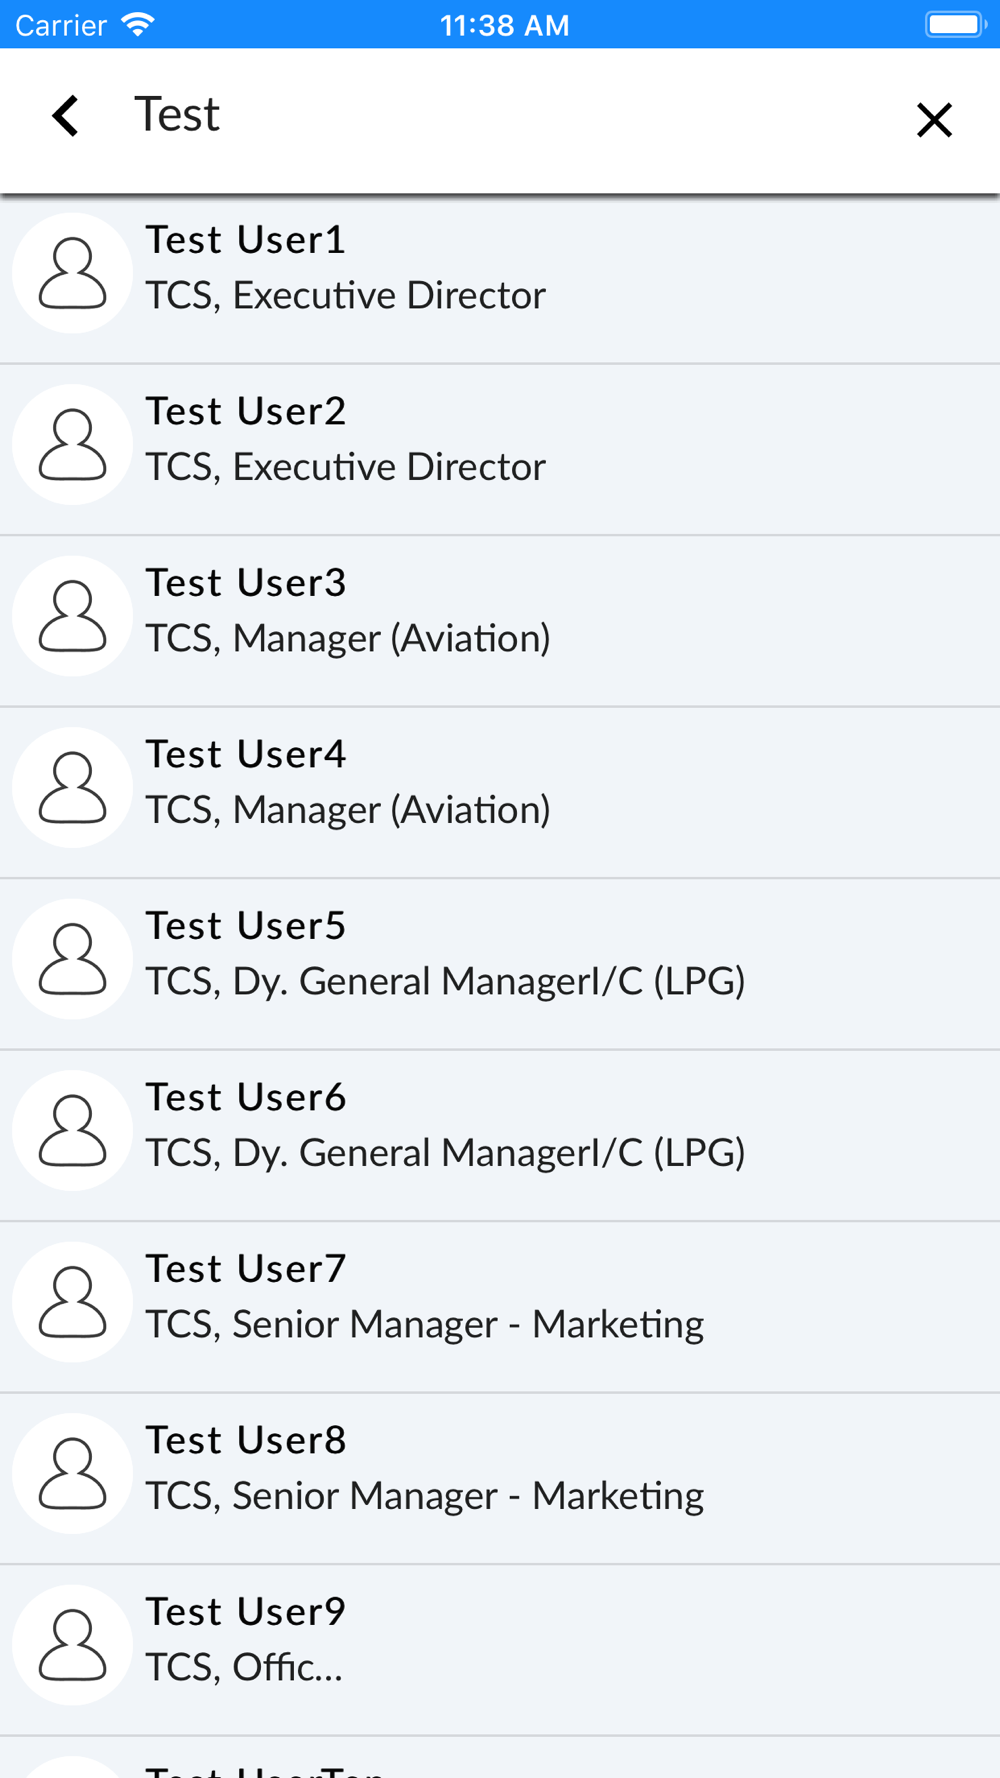Open Test User6 avatar icon
The height and width of the screenshot is (1778, 1000).
pyautogui.click(x=72, y=1130)
